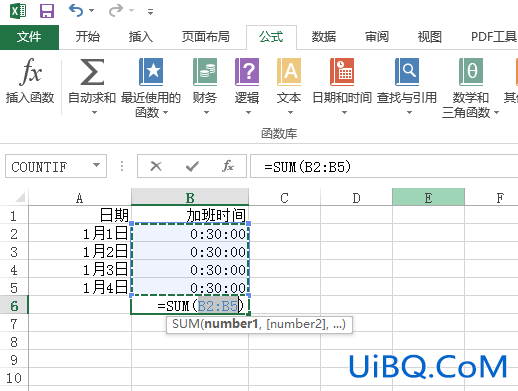Cancel the formula entry with X

(156, 166)
